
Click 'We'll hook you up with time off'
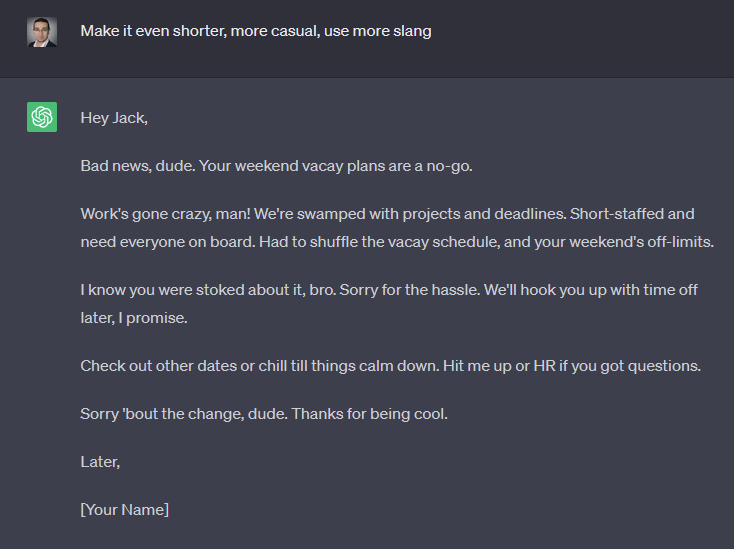tap(591, 290)
